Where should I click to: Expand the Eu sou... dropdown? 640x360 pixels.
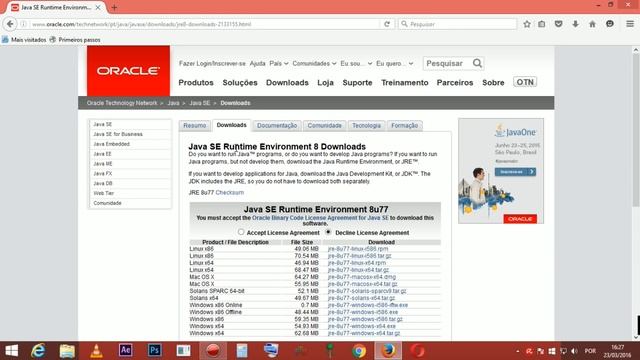pyautogui.click(x=356, y=63)
